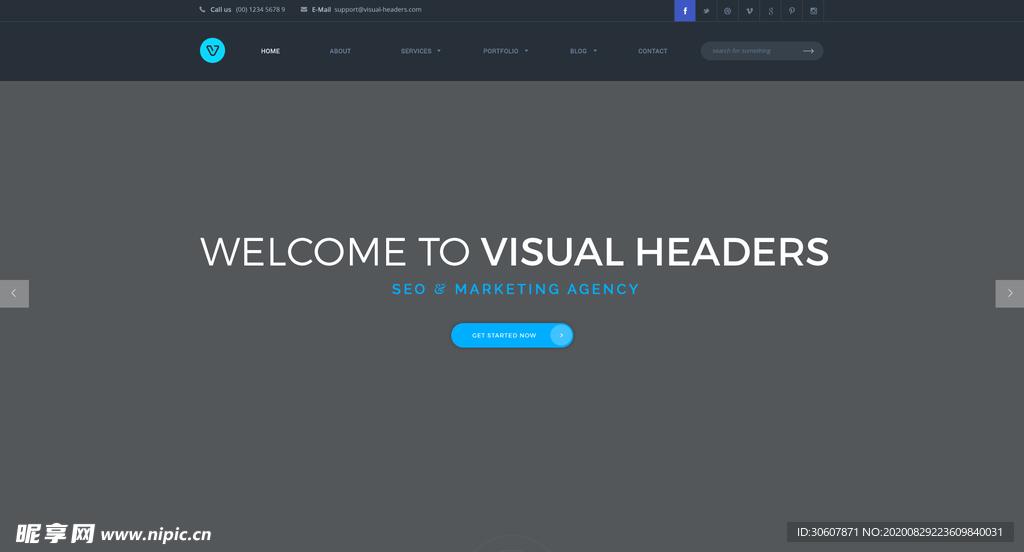Click the Facebook social icon
Image resolution: width=1024 pixels, height=552 pixels.
[685, 11]
